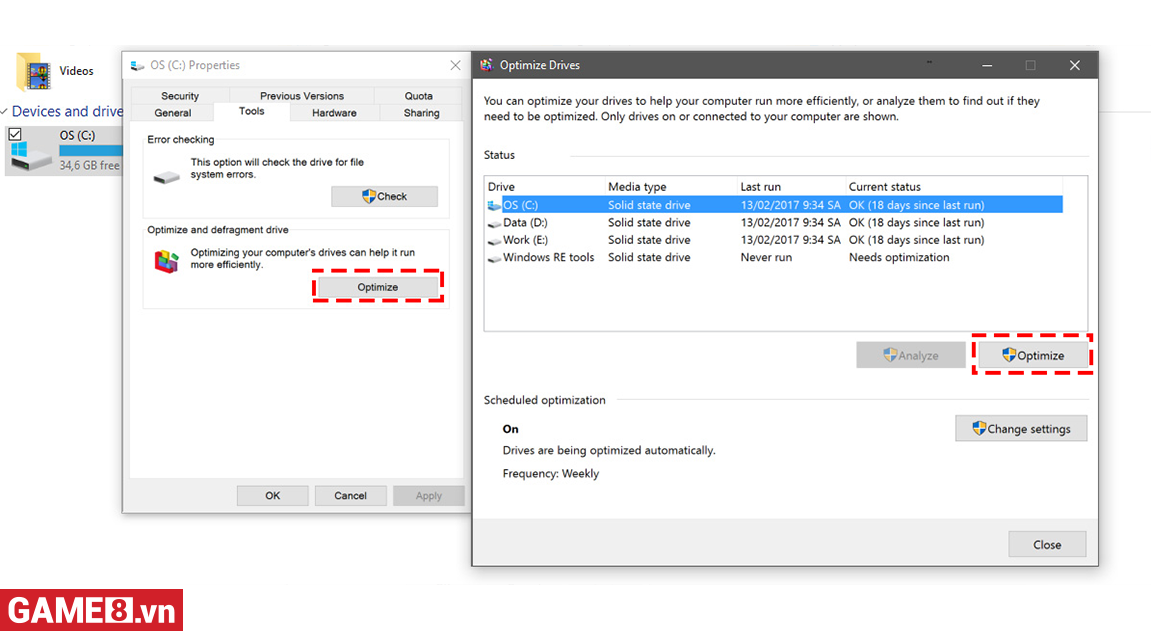Click the defragment icon in Optimize section
Screen dimensions: 1151x631
pos(167,262)
